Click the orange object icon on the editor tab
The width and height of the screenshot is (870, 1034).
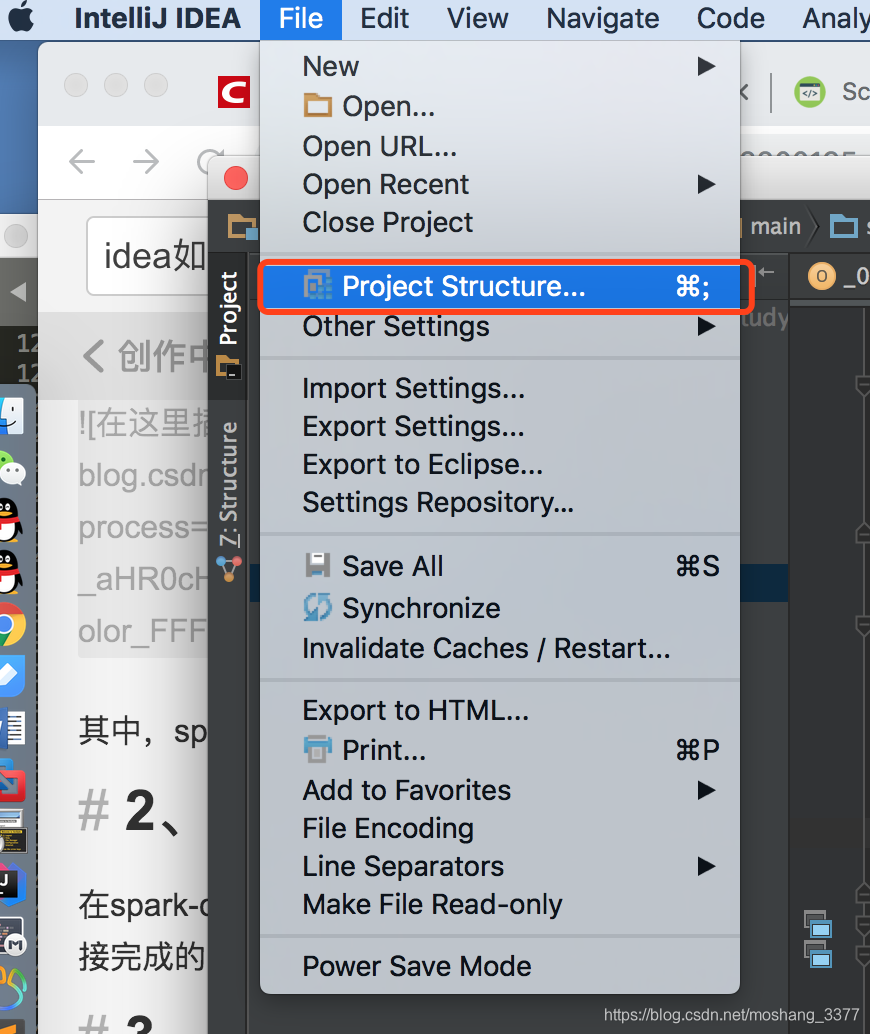(822, 276)
